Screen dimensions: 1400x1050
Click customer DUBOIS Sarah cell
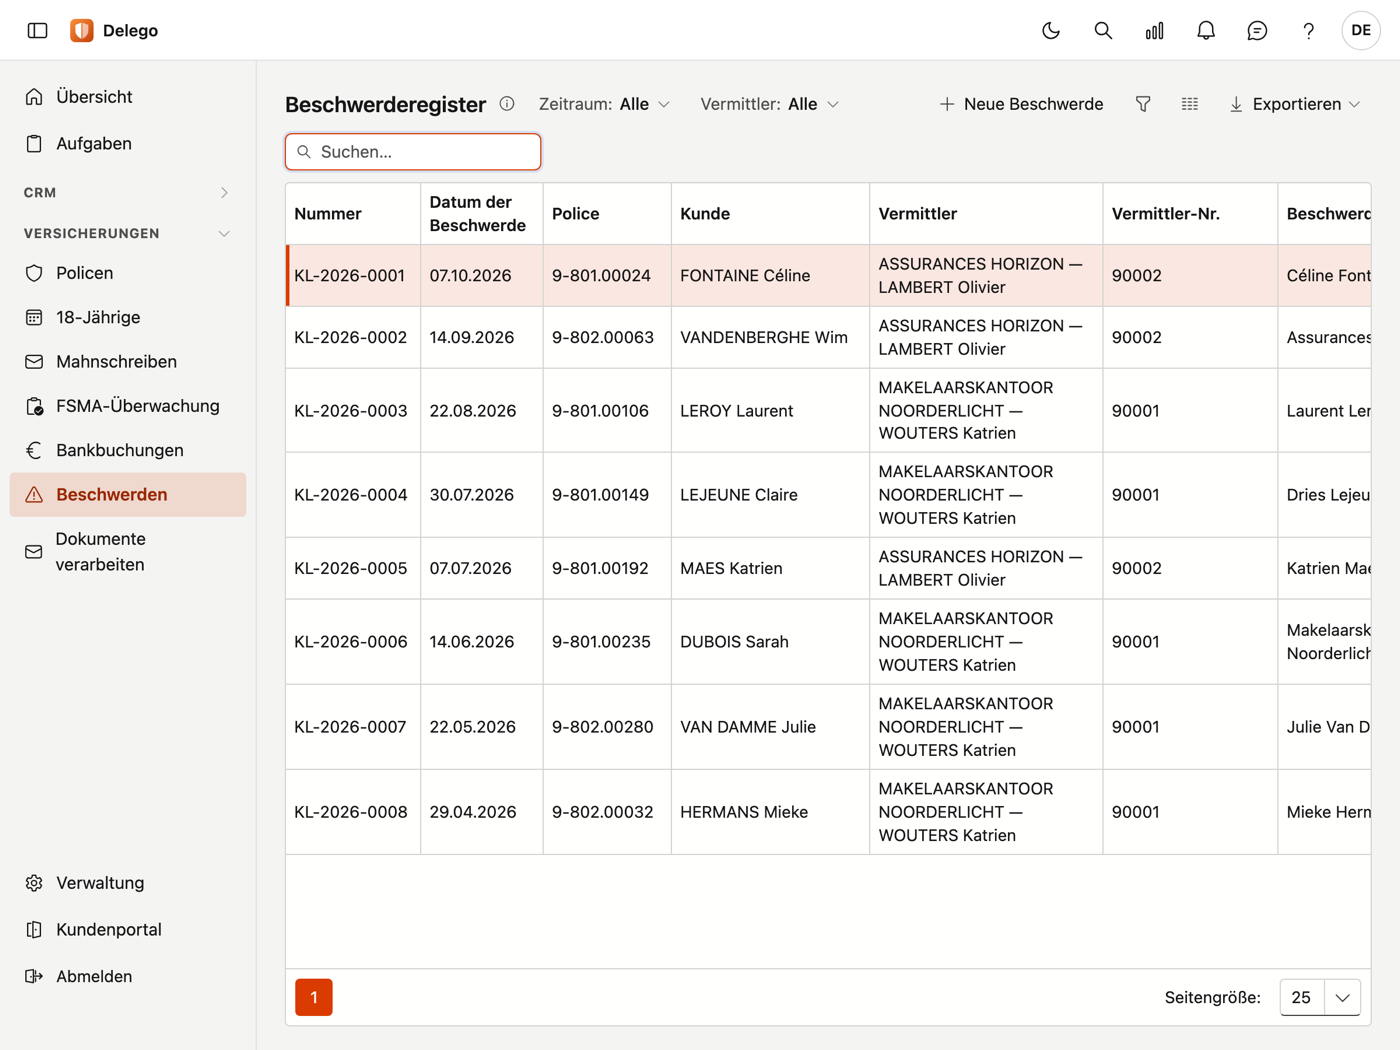770,642
